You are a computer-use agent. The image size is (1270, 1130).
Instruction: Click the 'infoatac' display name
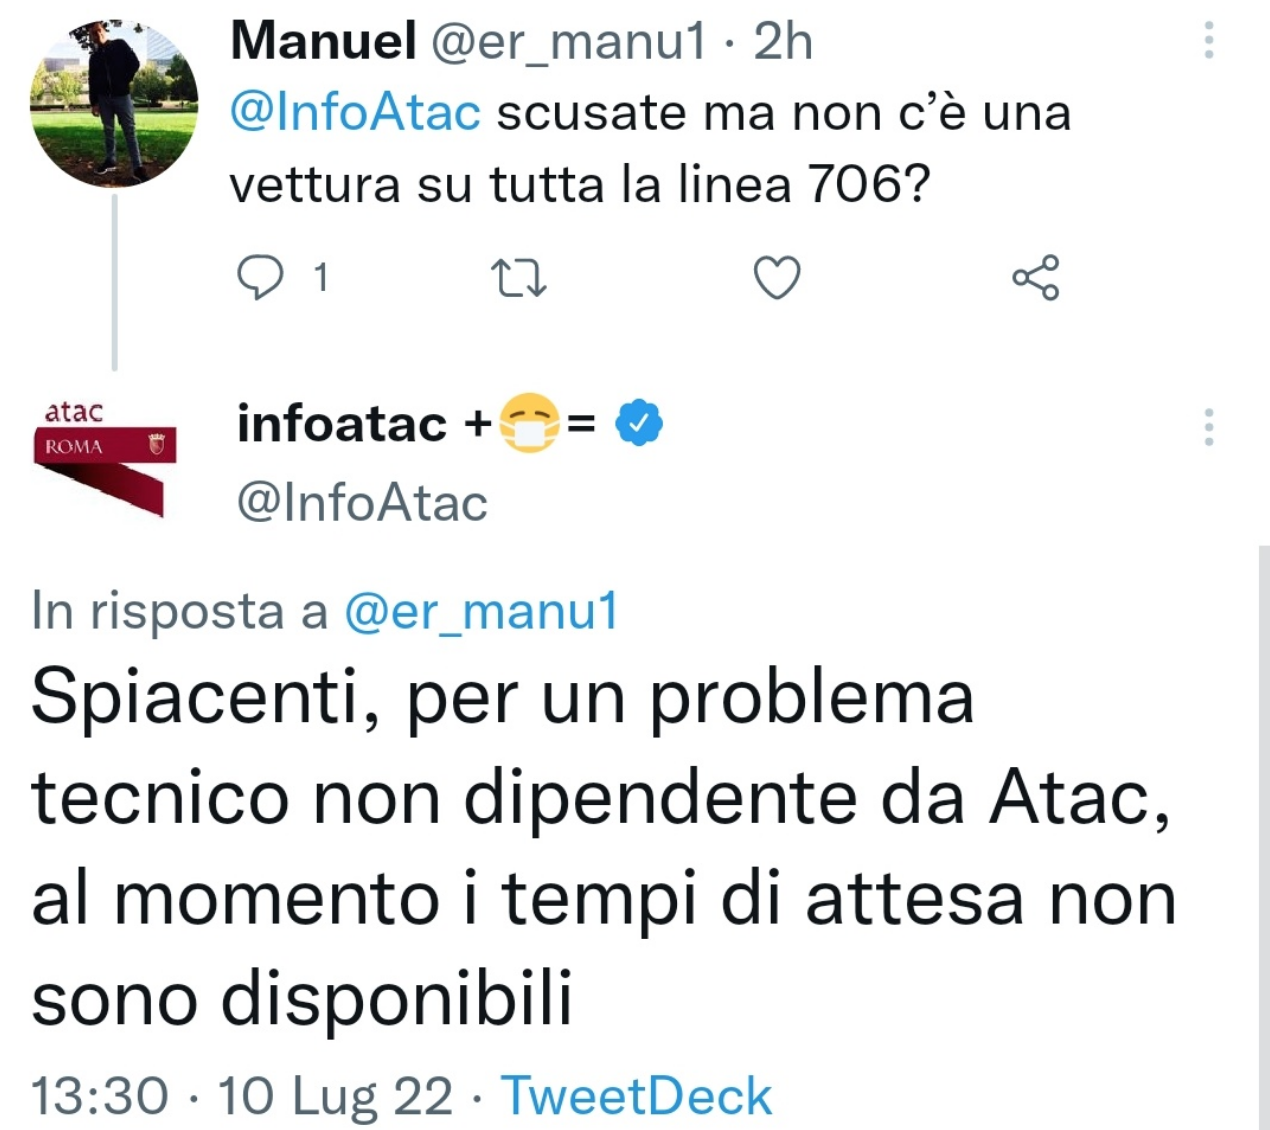click(x=341, y=424)
